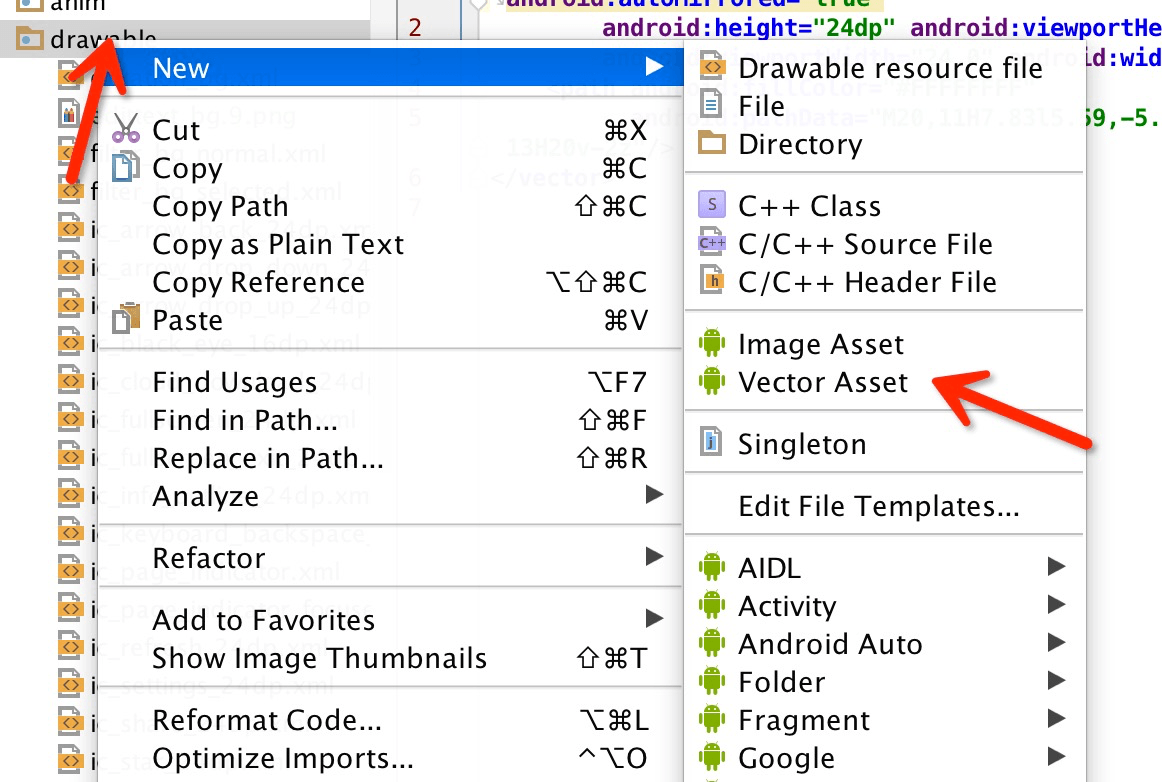Open the Google submenu
The height and width of the screenshot is (782, 1162).
pyautogui.click(x=886, y=758)
